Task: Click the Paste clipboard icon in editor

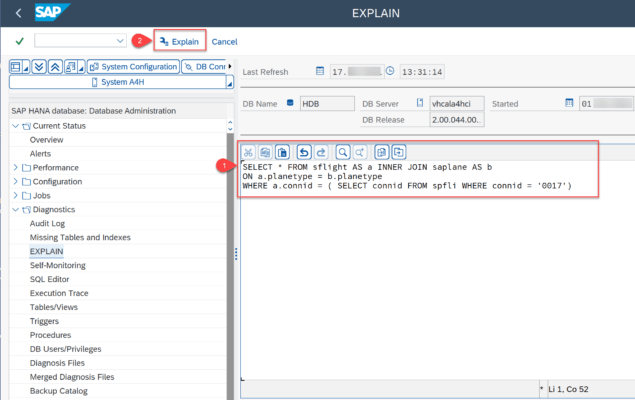Action: (283, 152)
